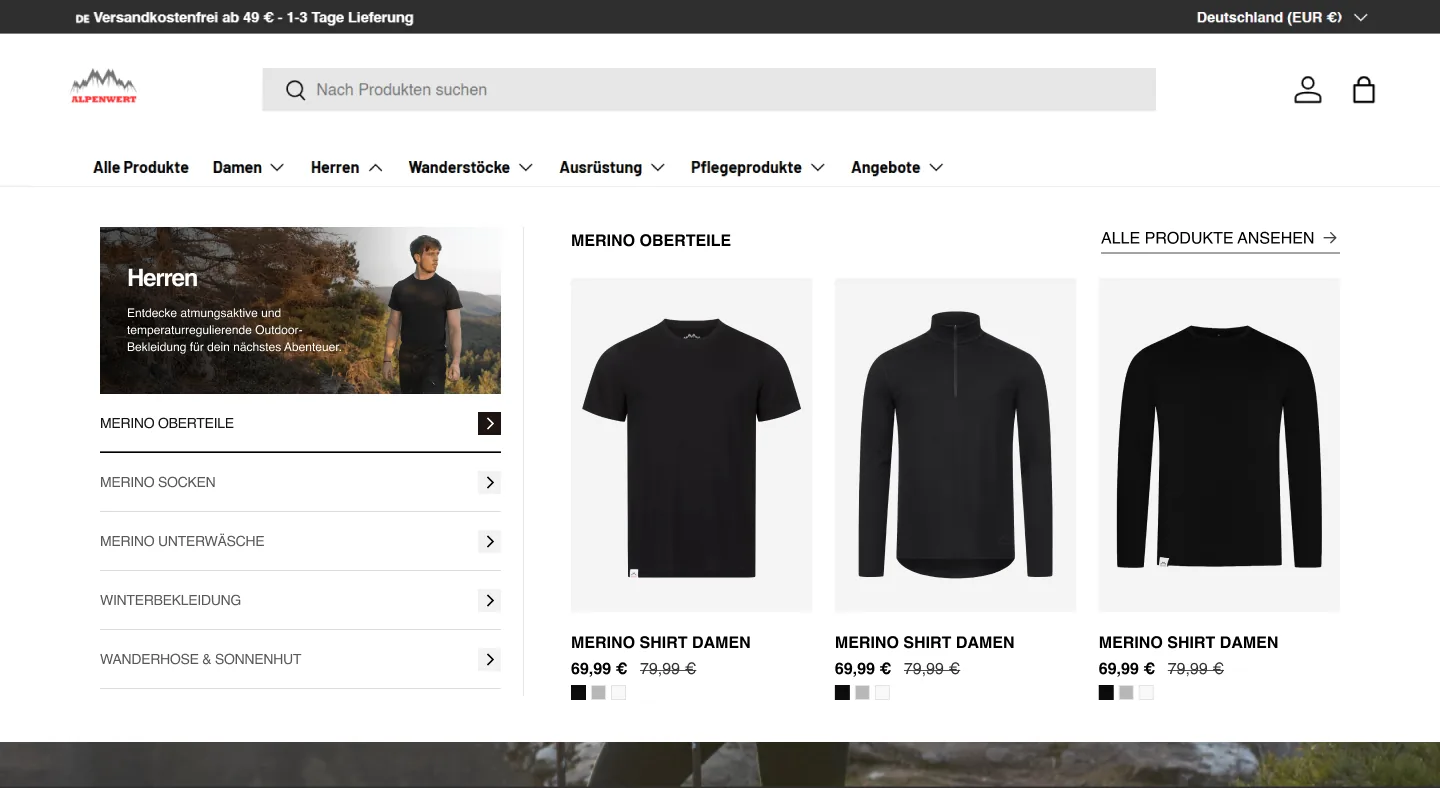Click the Merino Oberteile section heading
1440x788 pixels.
pos(651,240)
